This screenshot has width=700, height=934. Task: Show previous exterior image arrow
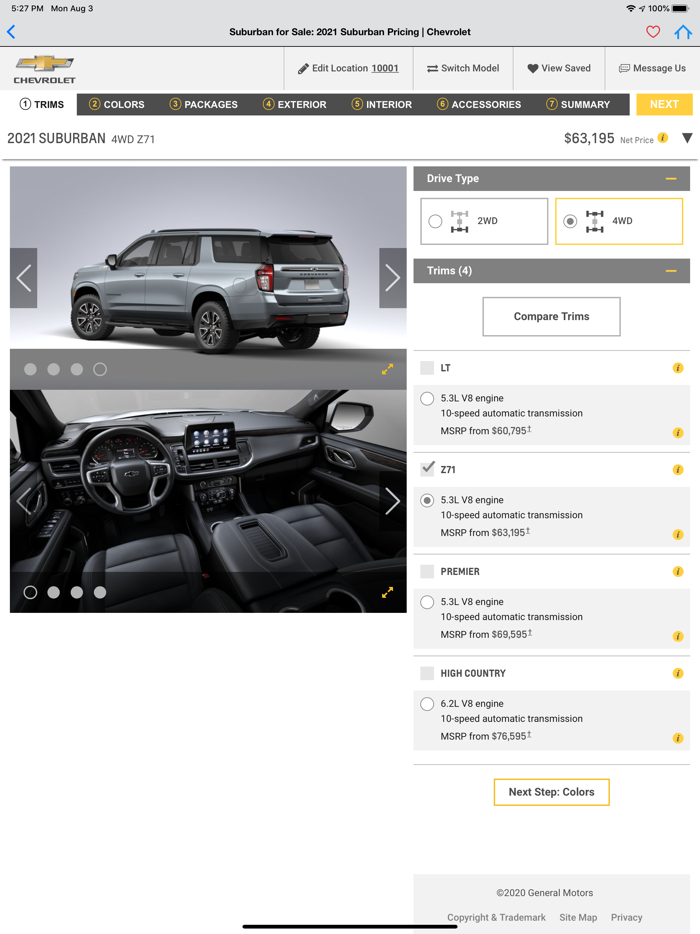click(24, 278)
